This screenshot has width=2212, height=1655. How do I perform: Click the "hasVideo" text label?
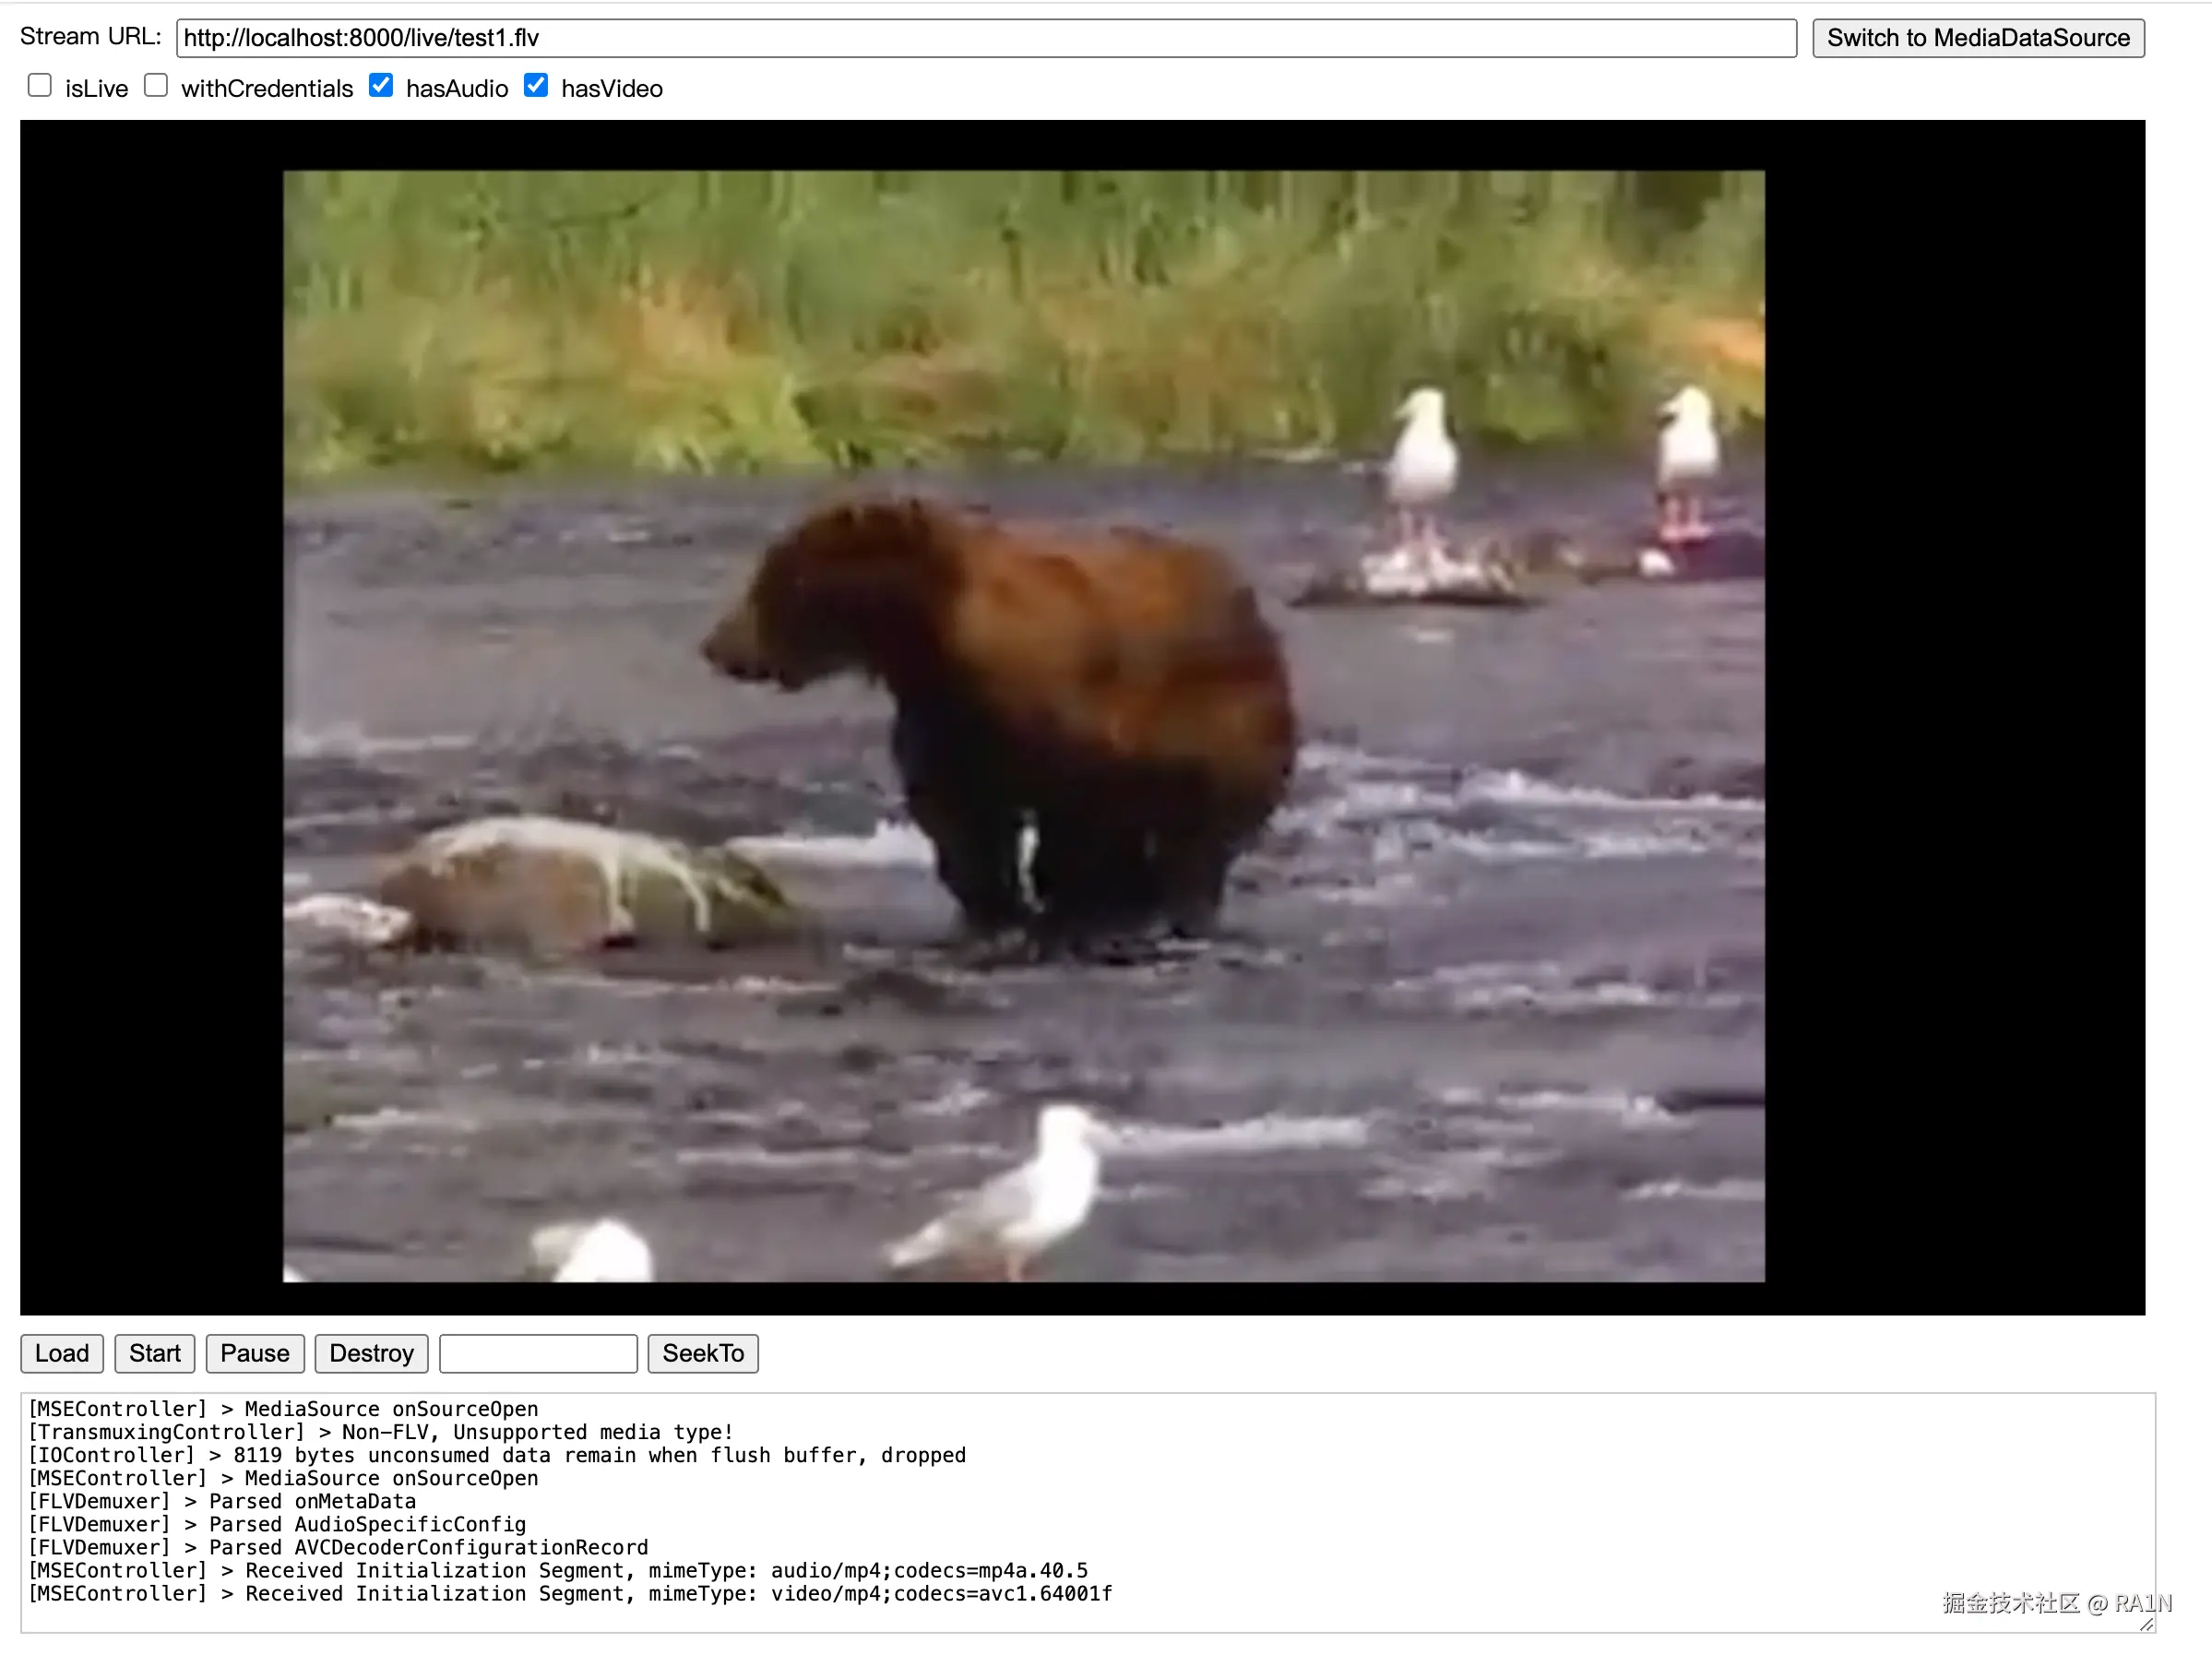coord(611,89)
